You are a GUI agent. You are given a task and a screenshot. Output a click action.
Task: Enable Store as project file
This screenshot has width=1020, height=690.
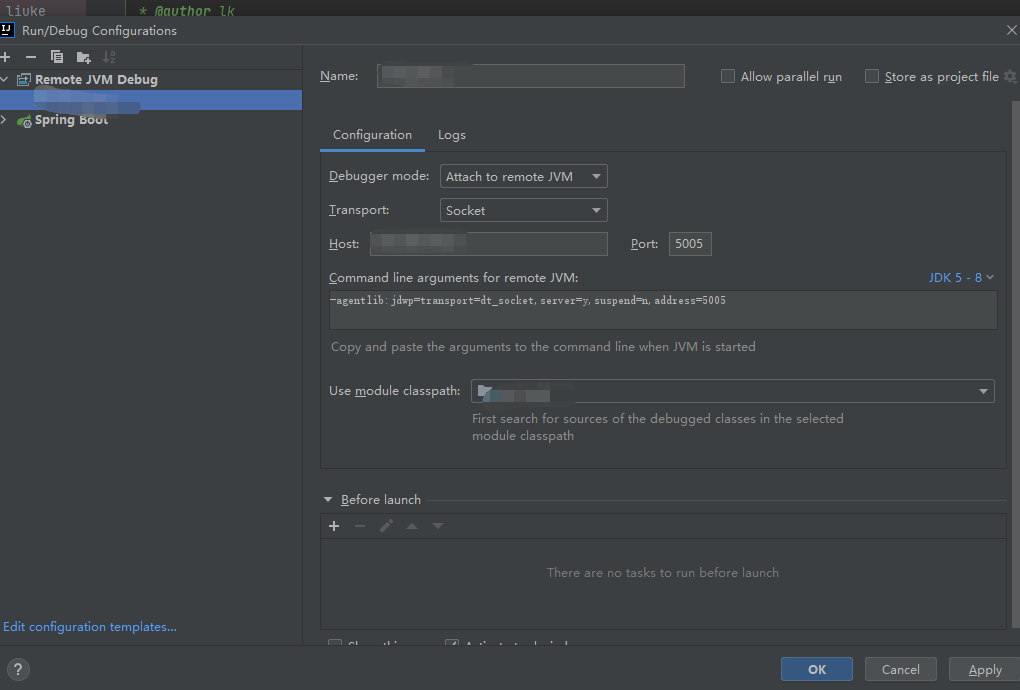click(x=872, y=76)
